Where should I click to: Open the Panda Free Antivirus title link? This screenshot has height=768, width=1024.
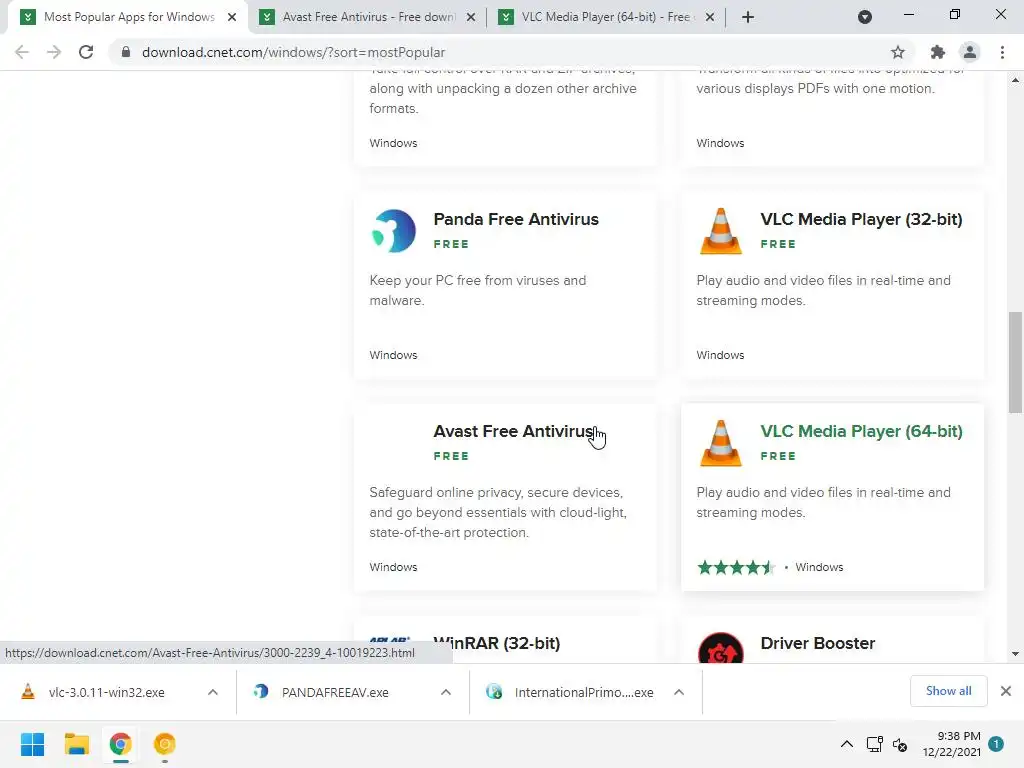[516, 219]
